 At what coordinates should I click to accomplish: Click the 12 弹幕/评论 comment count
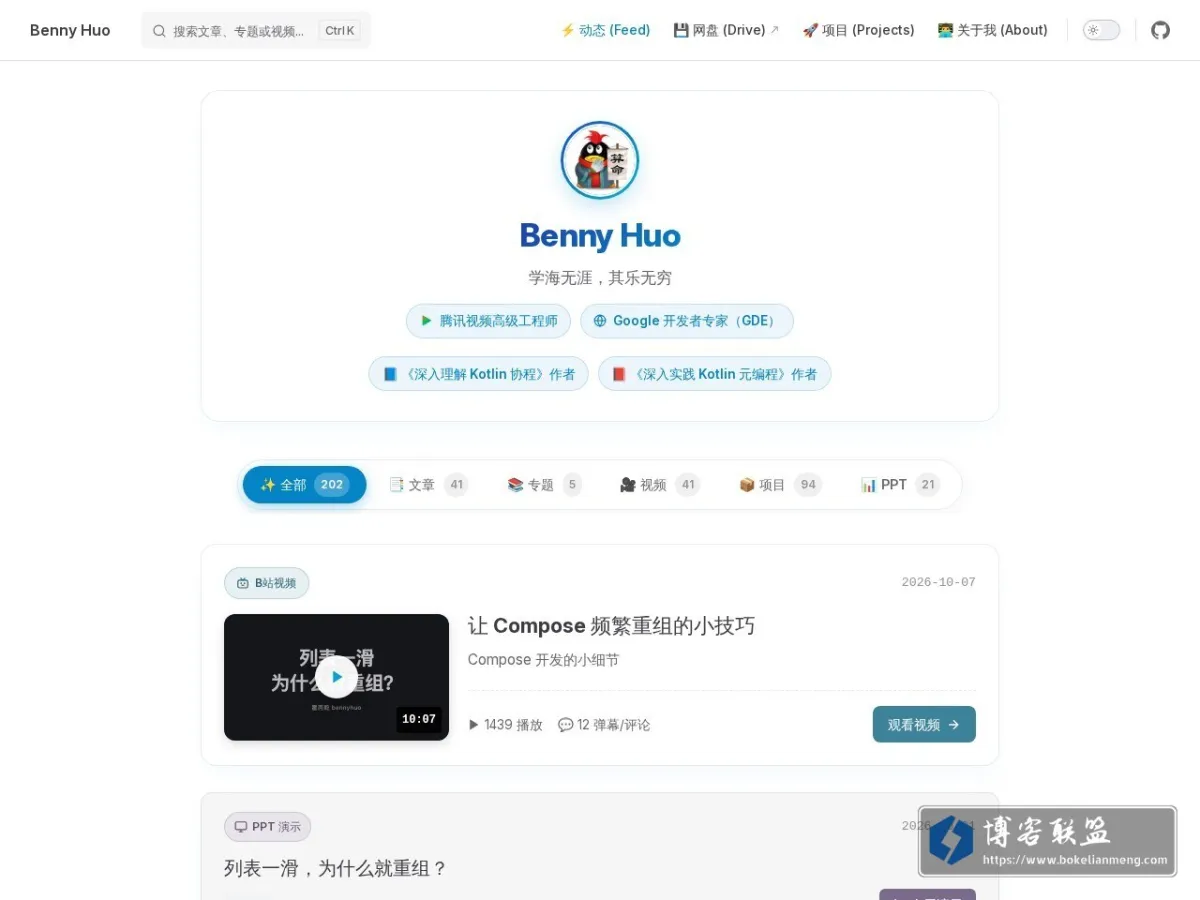click(604, 725)
